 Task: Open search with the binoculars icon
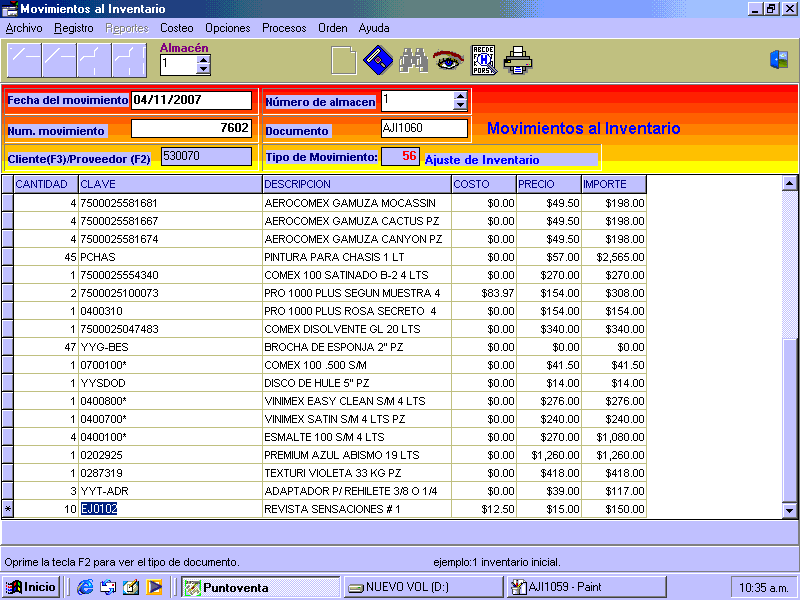(x=413, y=61)
